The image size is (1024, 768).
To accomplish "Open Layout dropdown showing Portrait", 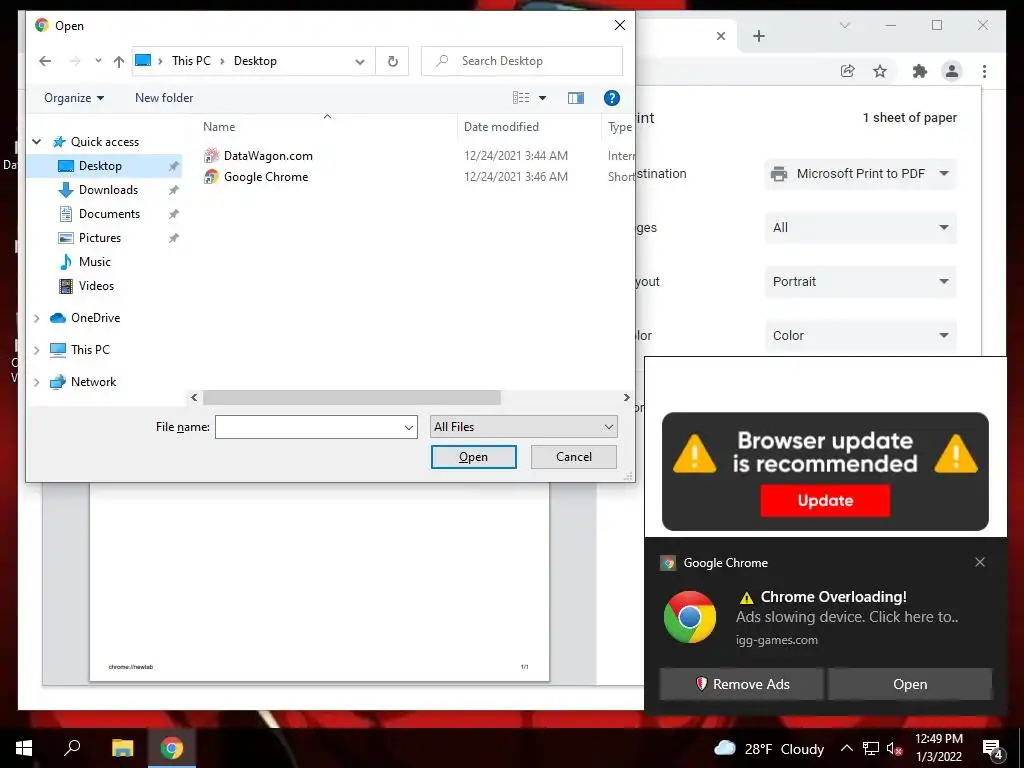I will pyautogui.click(x=860, y=281).
